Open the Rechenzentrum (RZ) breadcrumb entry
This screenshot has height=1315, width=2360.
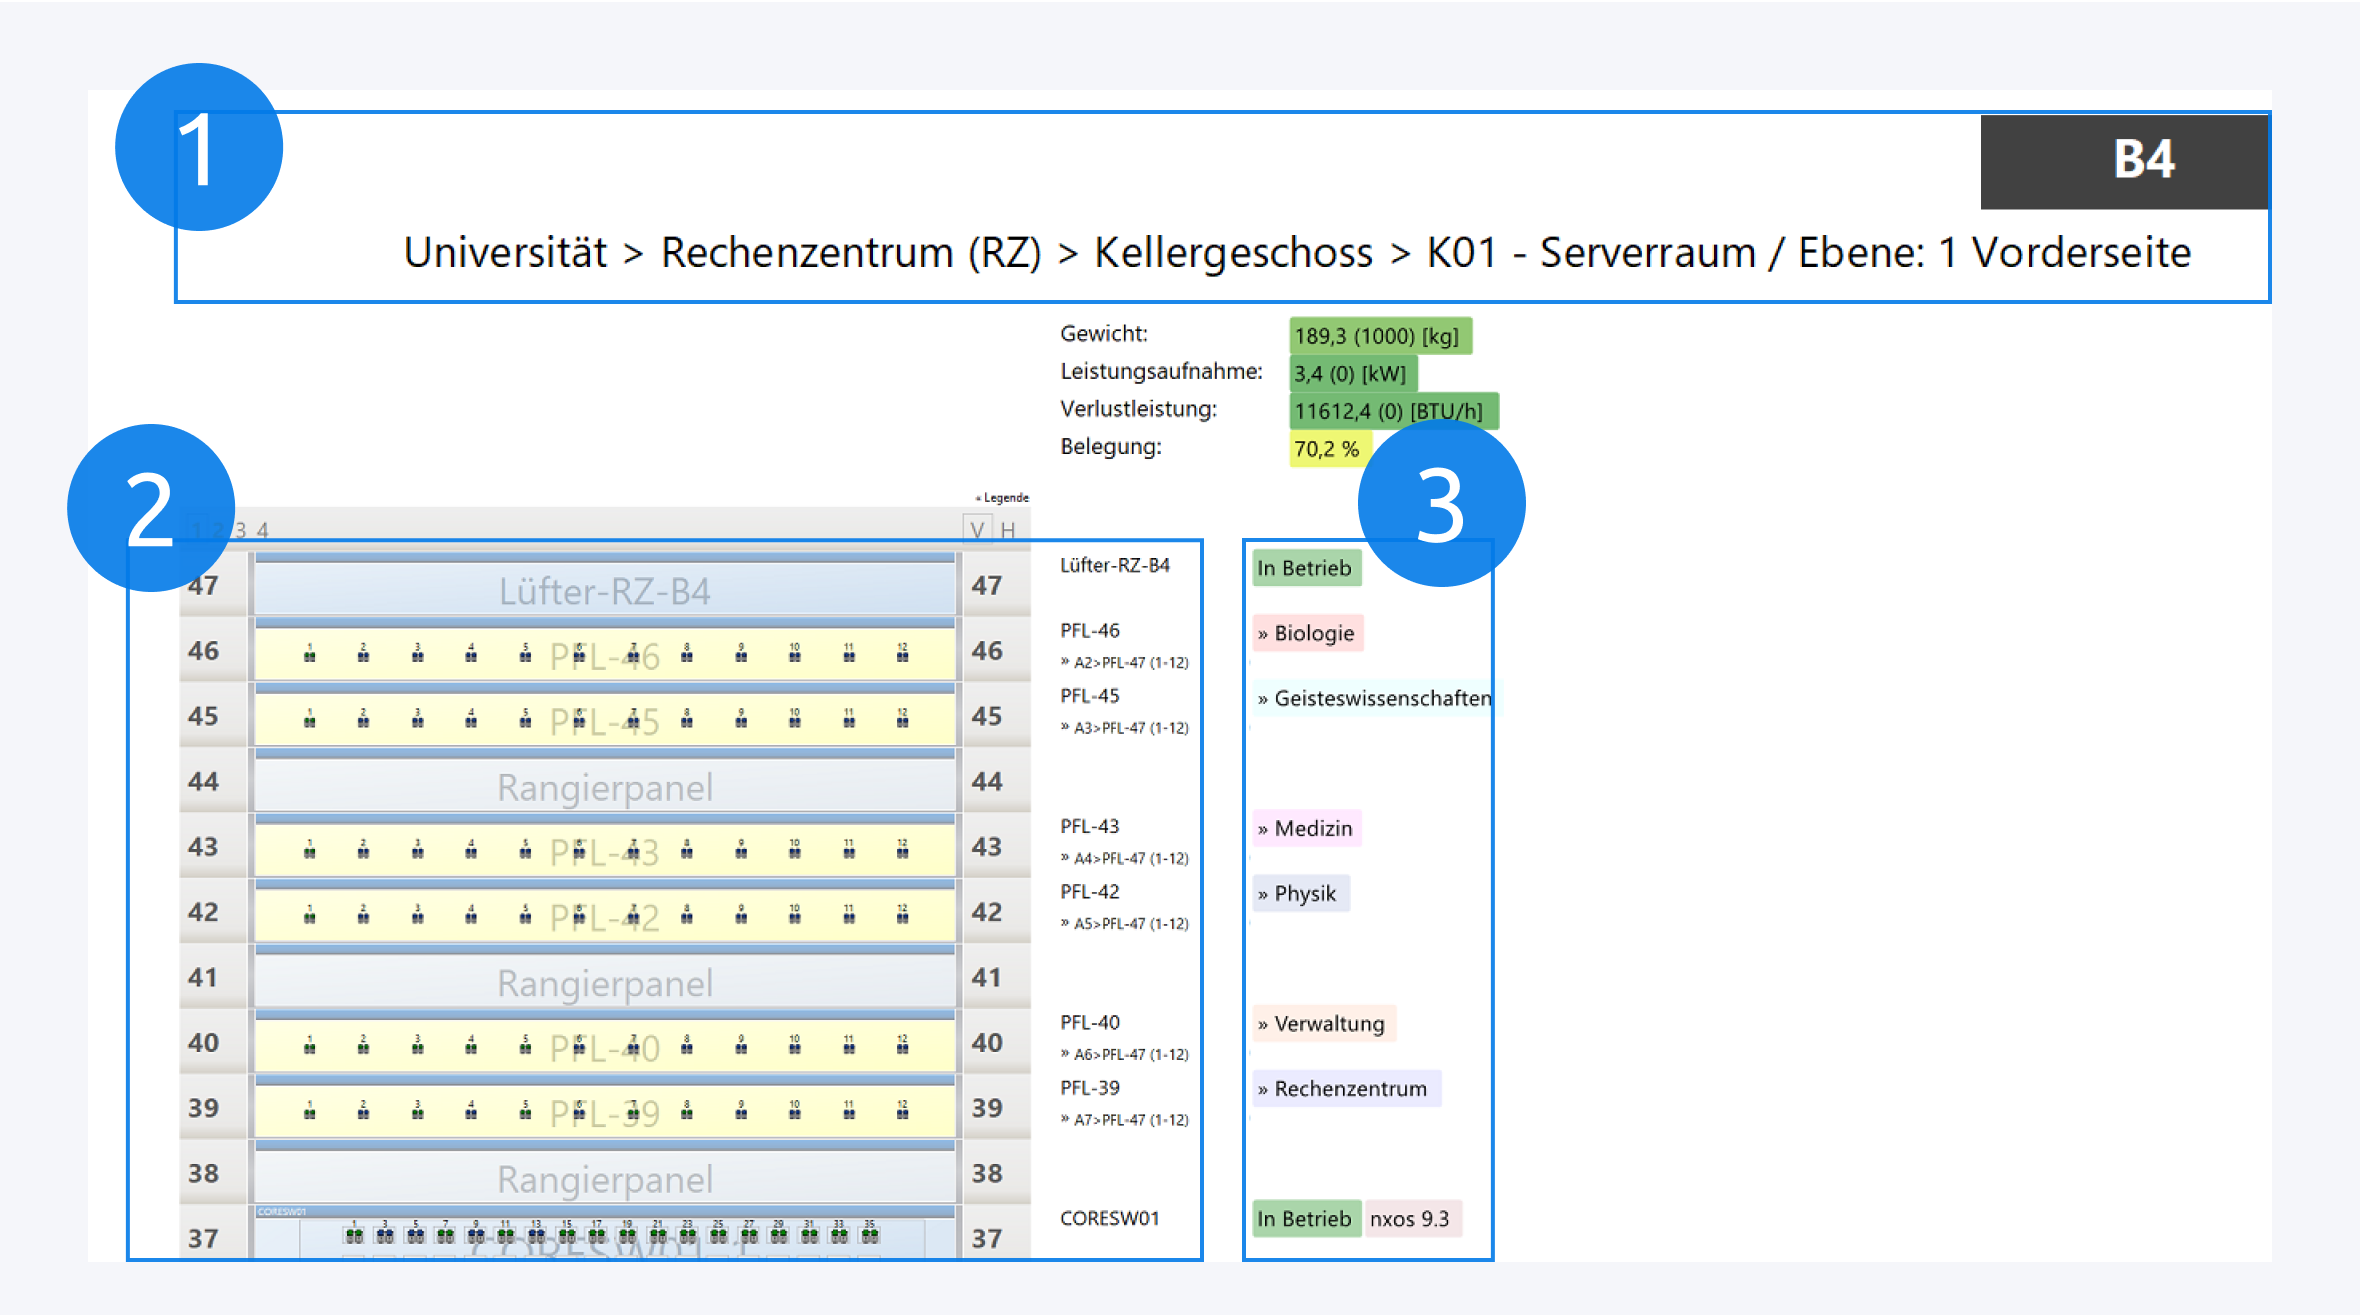850,253
